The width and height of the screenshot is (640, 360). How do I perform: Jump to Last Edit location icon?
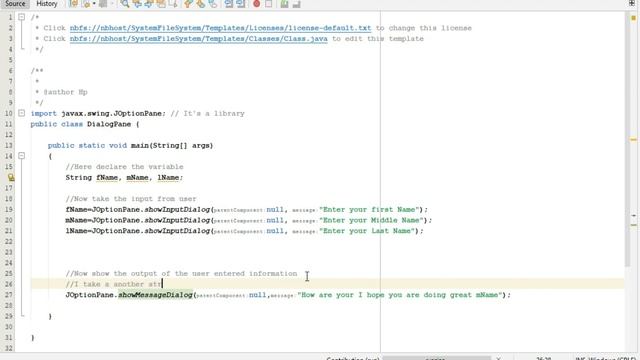73,4
